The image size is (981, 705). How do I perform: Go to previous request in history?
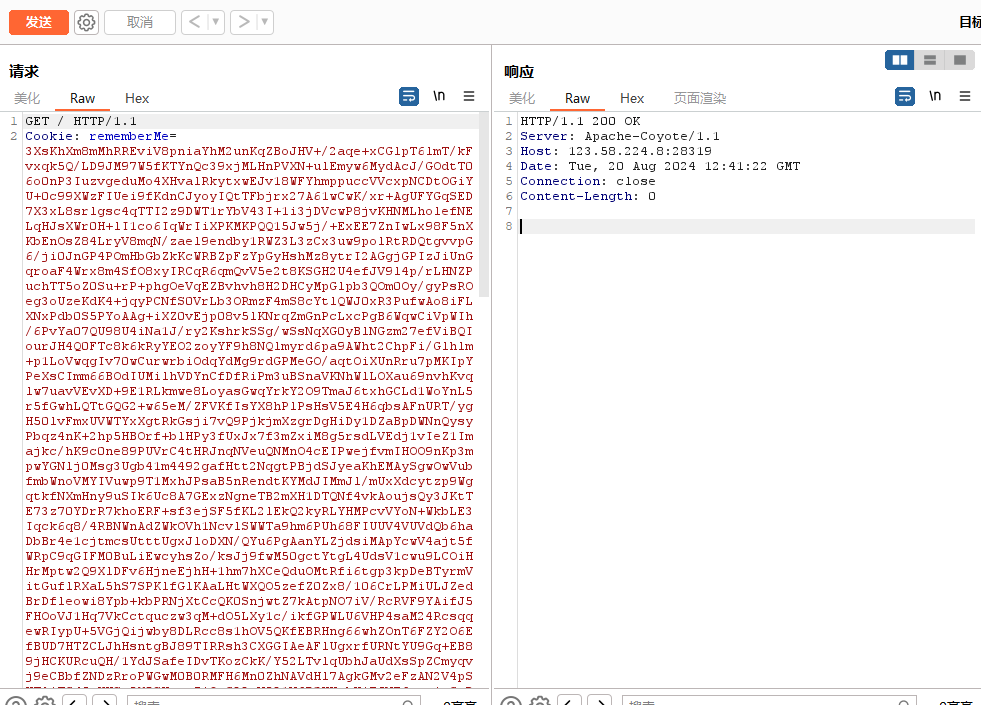pyautogui.click(x=194, y=22)
